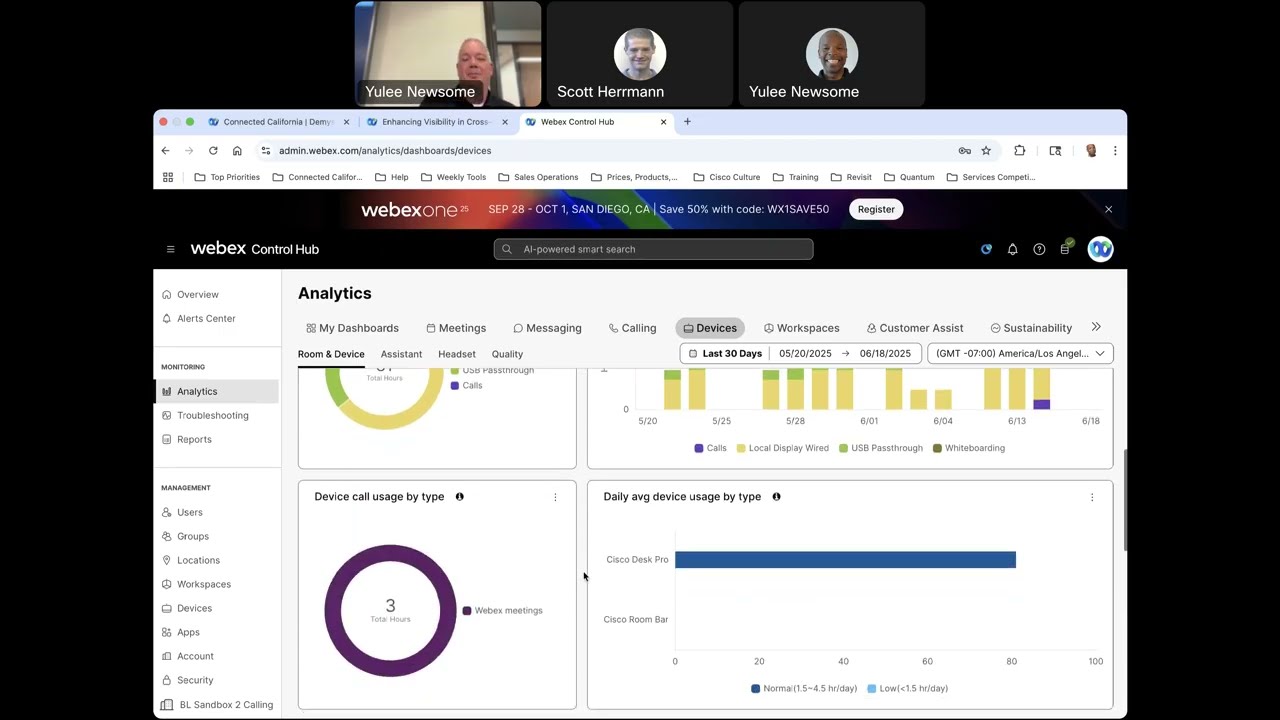This screenshot has height=720, width=1280.
Task: Click the page vertical scrollbar
Action: point(1123,499)
